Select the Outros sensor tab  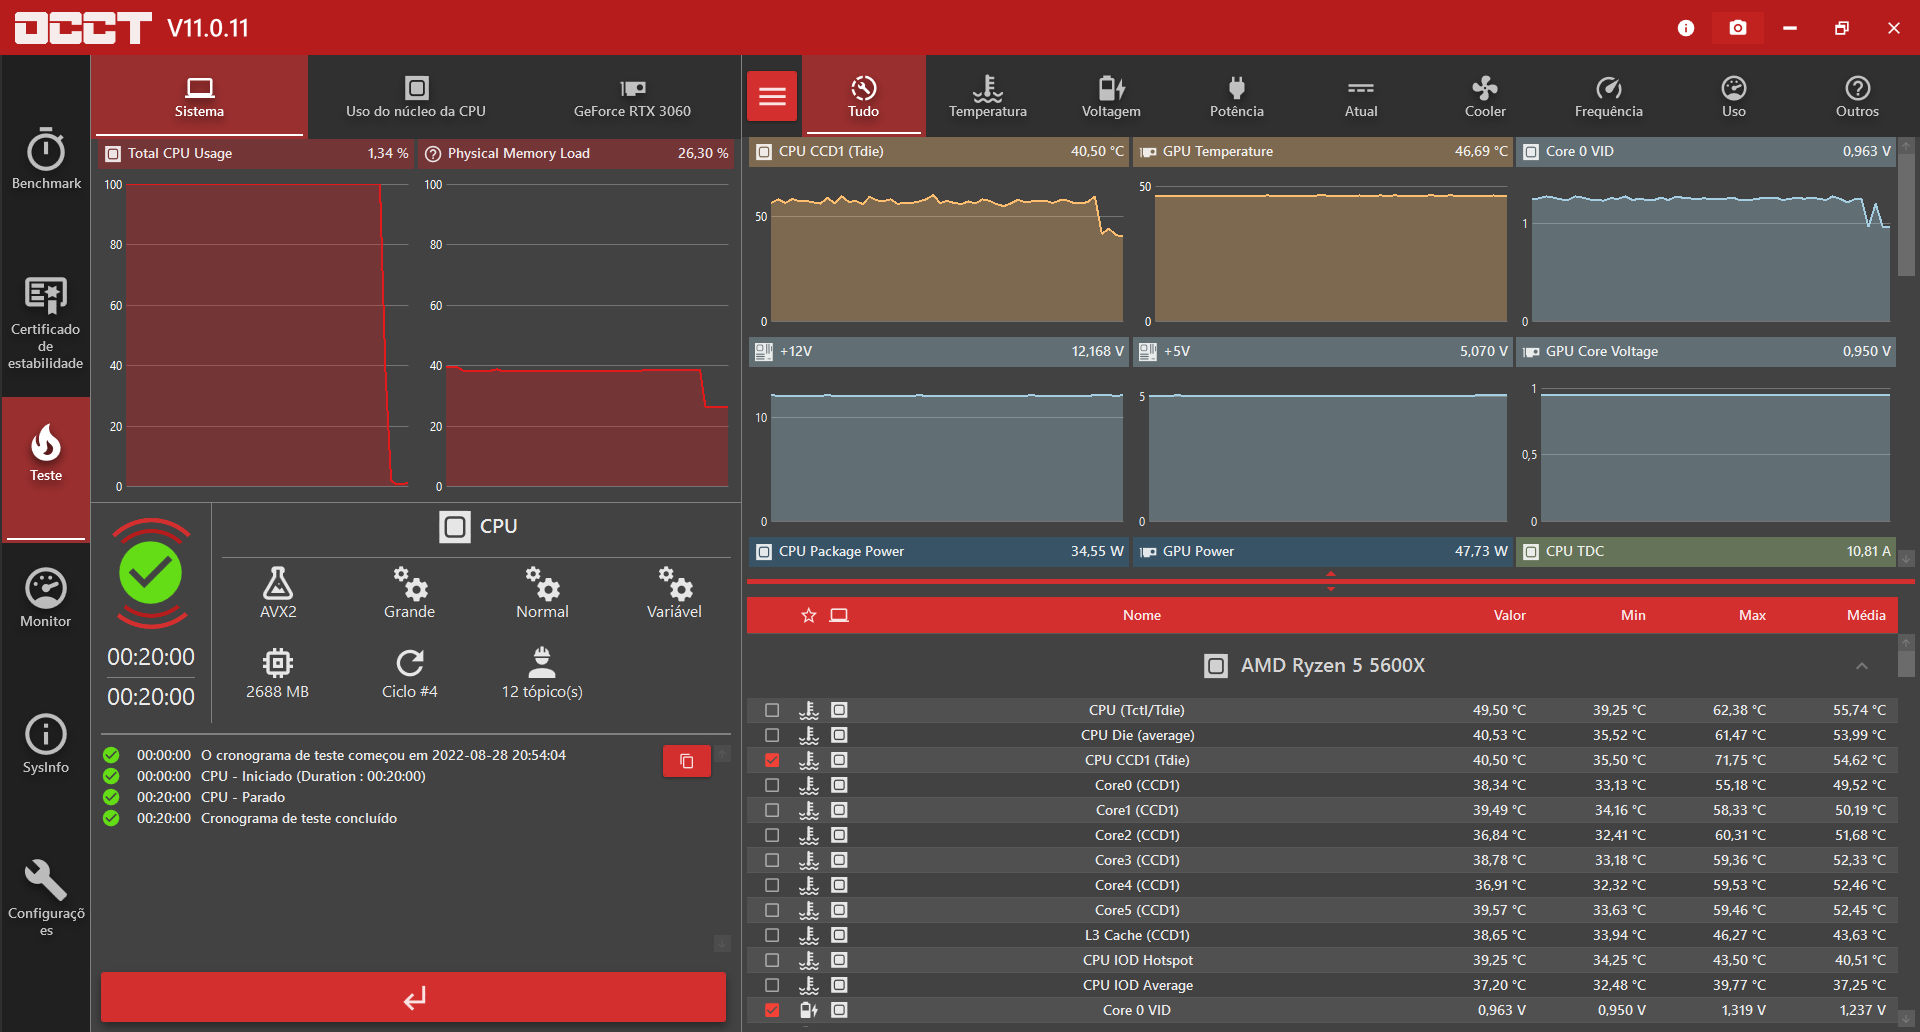pyautogui.click(x=1858, y=96)
